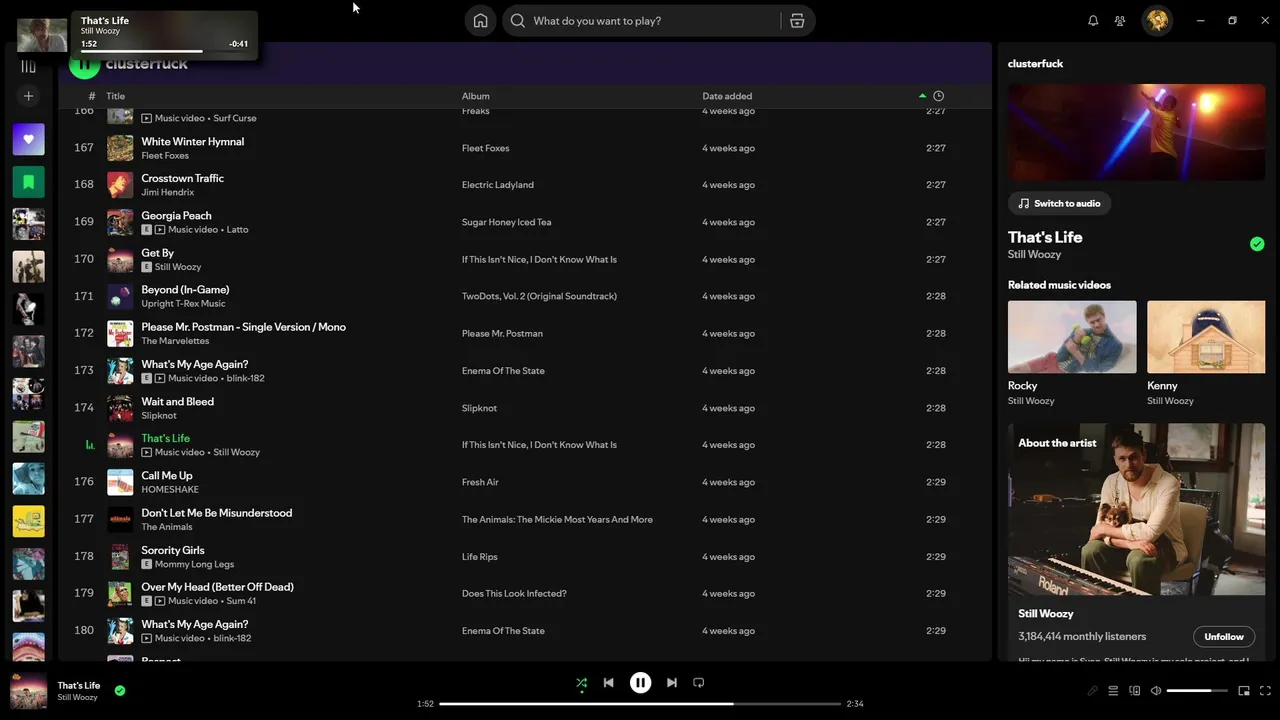The image size is (1280, 720).
Task: Sort tracks by Album column header
Action: tap(475, 96)
